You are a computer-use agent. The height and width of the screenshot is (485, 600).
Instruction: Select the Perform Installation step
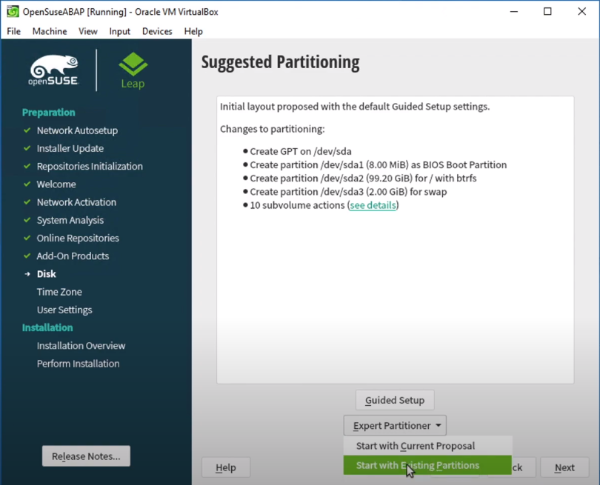click(78, 364)
